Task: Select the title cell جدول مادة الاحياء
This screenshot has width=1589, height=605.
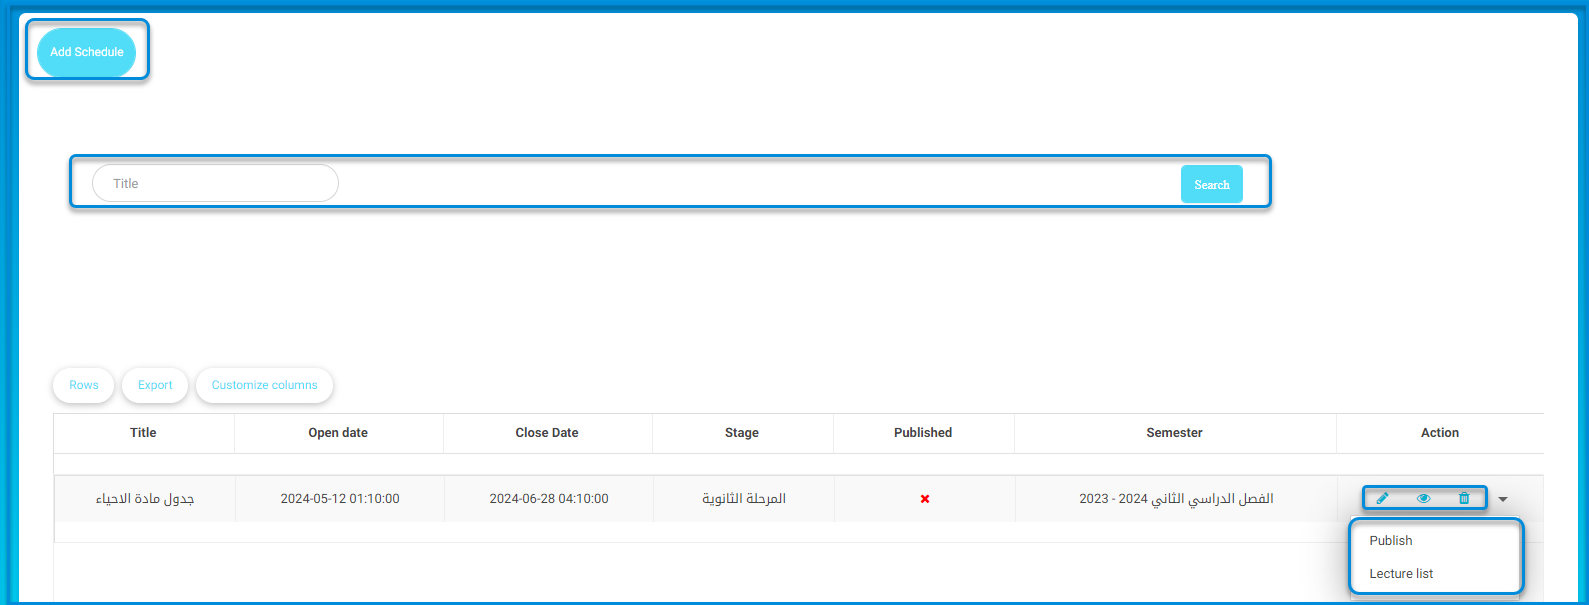Action: click(145, 499)
